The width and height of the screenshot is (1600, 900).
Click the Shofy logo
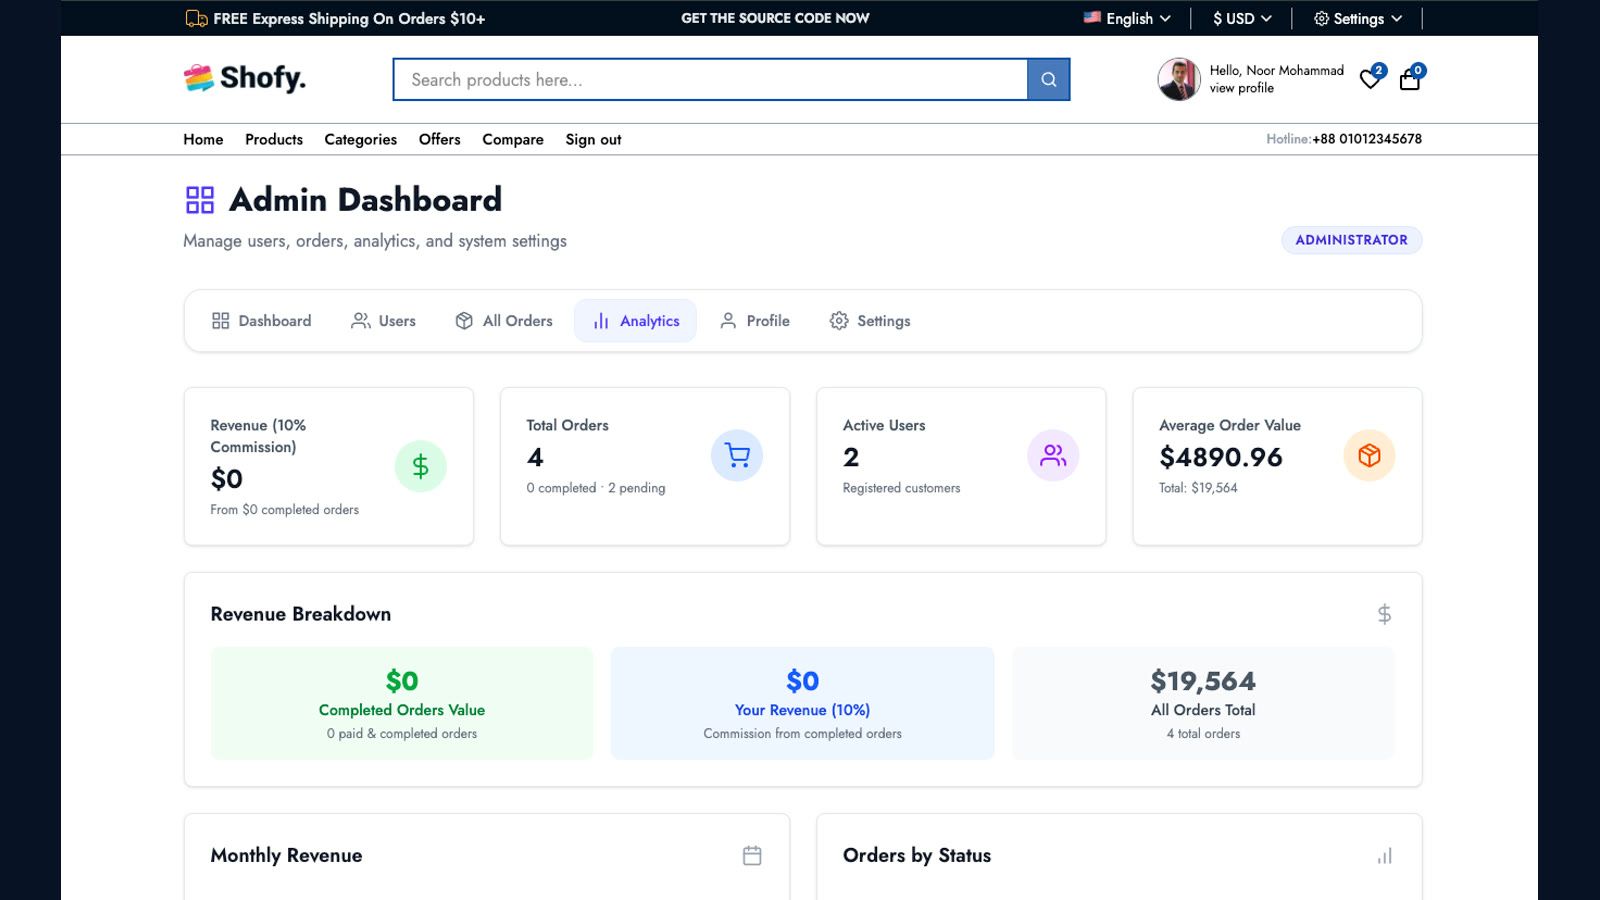245,78
